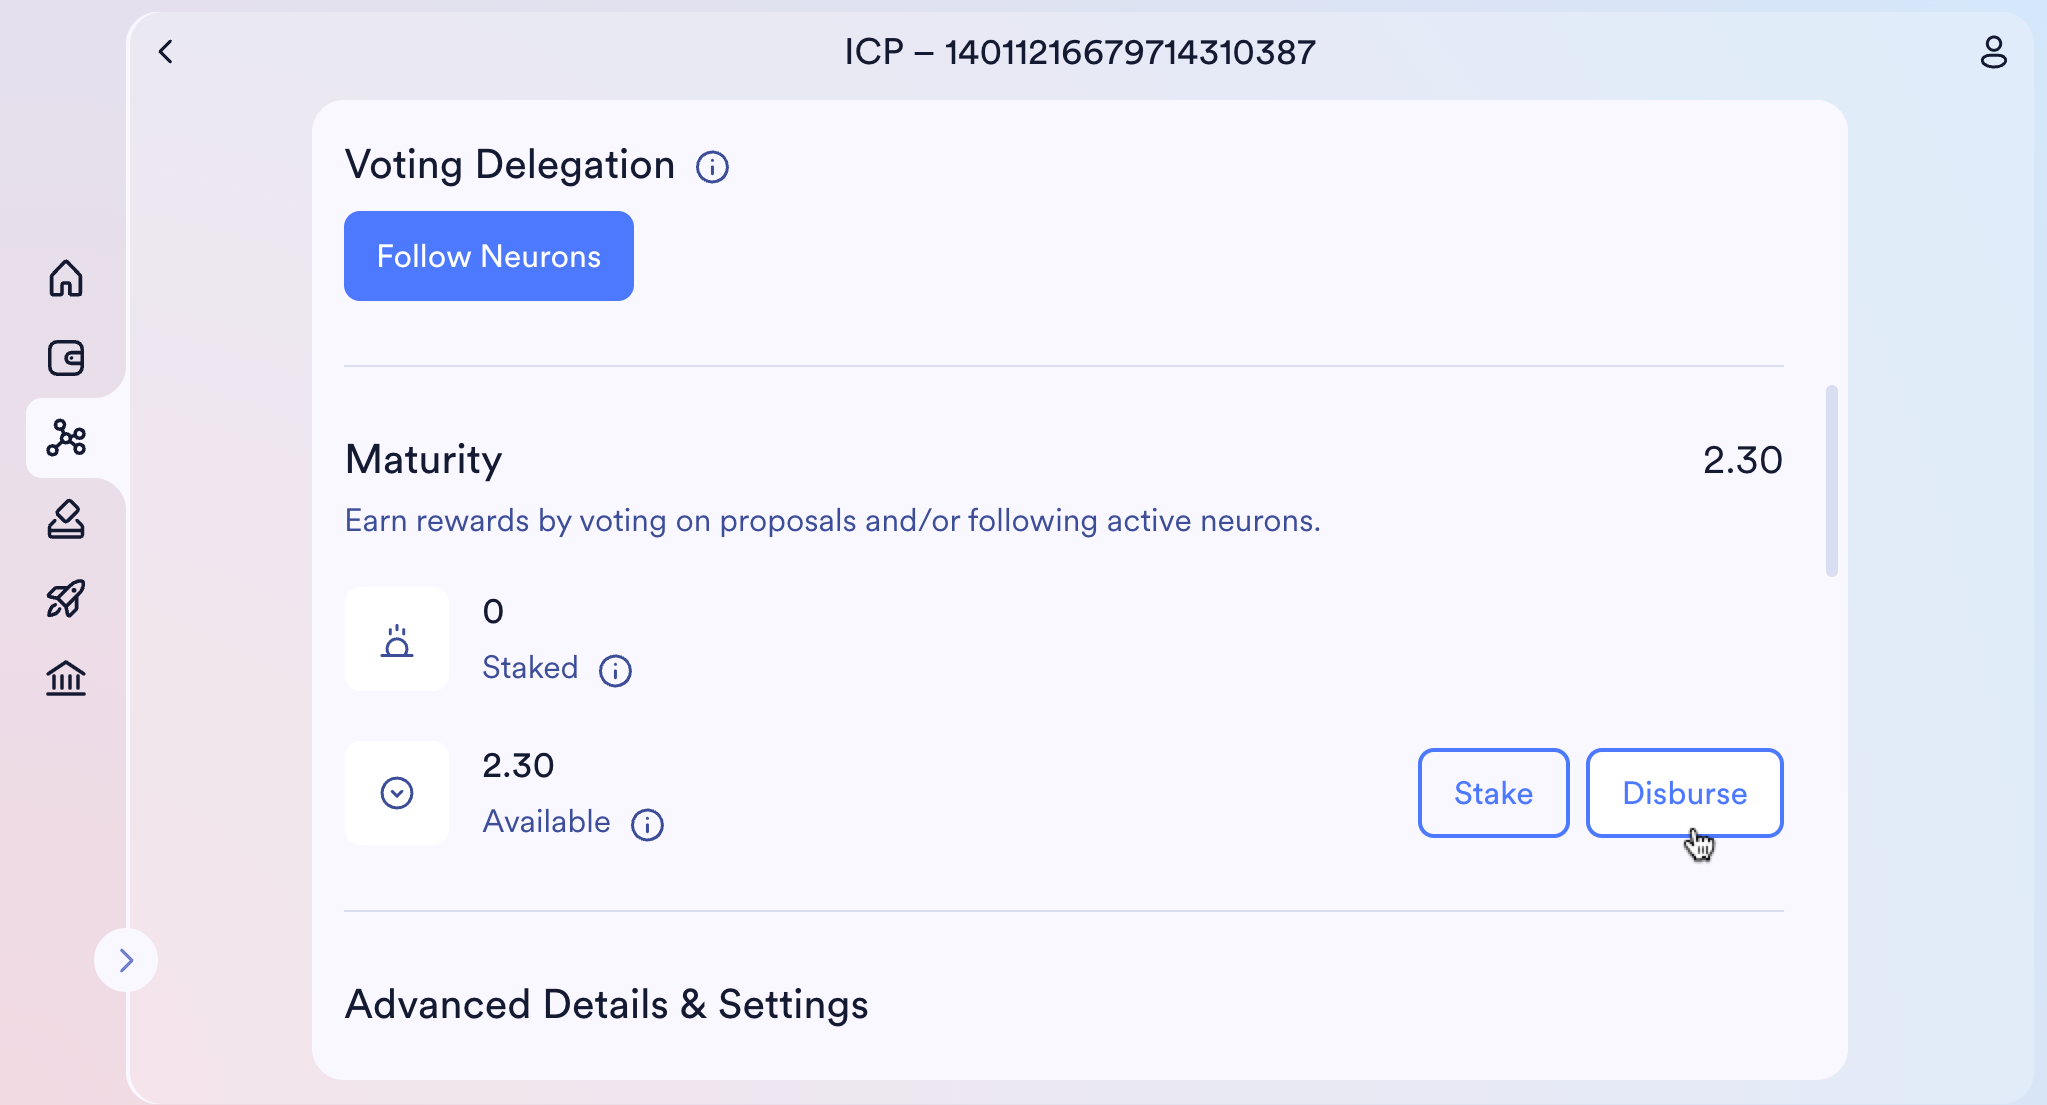Navigate to Home via sidebar

[x=66, y=281]
